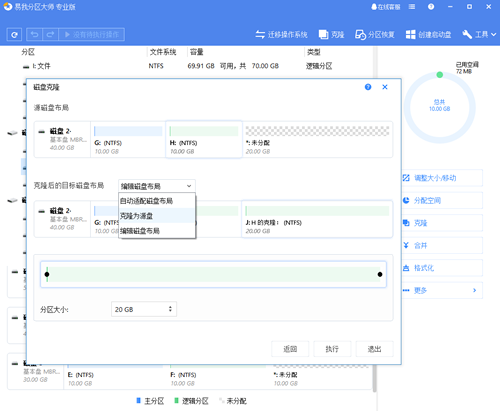Choose 克隆为源盘 option
The width and height of the screenshot is (500, 411).
click(157, 216)
